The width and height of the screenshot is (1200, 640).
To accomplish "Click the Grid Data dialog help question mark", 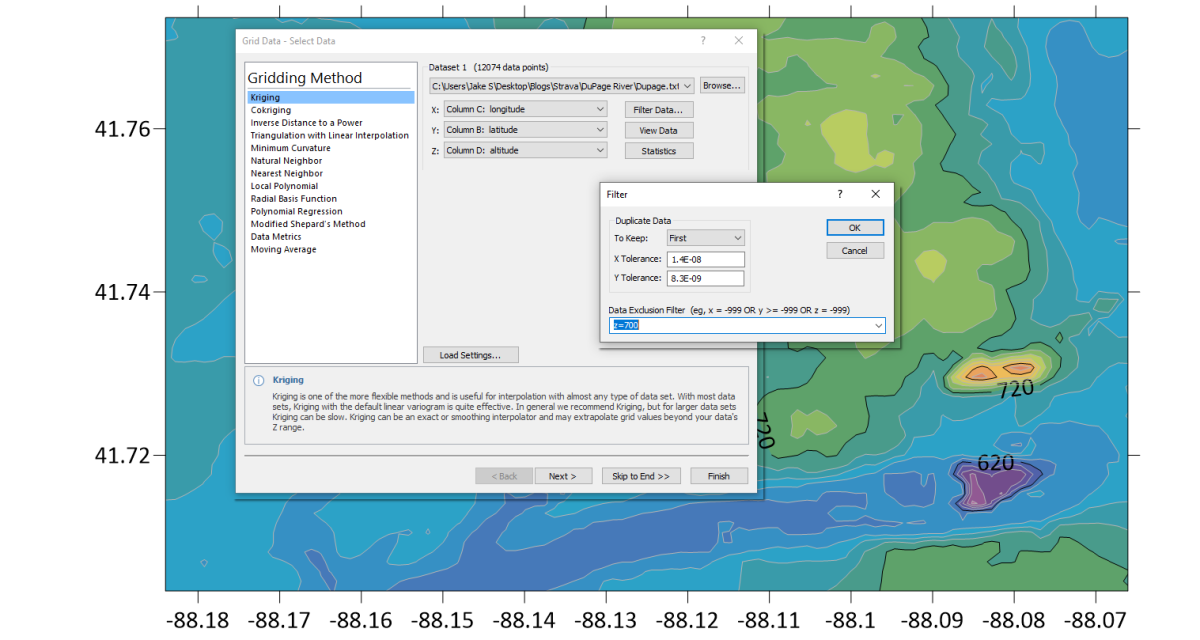I will pos(703,40).
